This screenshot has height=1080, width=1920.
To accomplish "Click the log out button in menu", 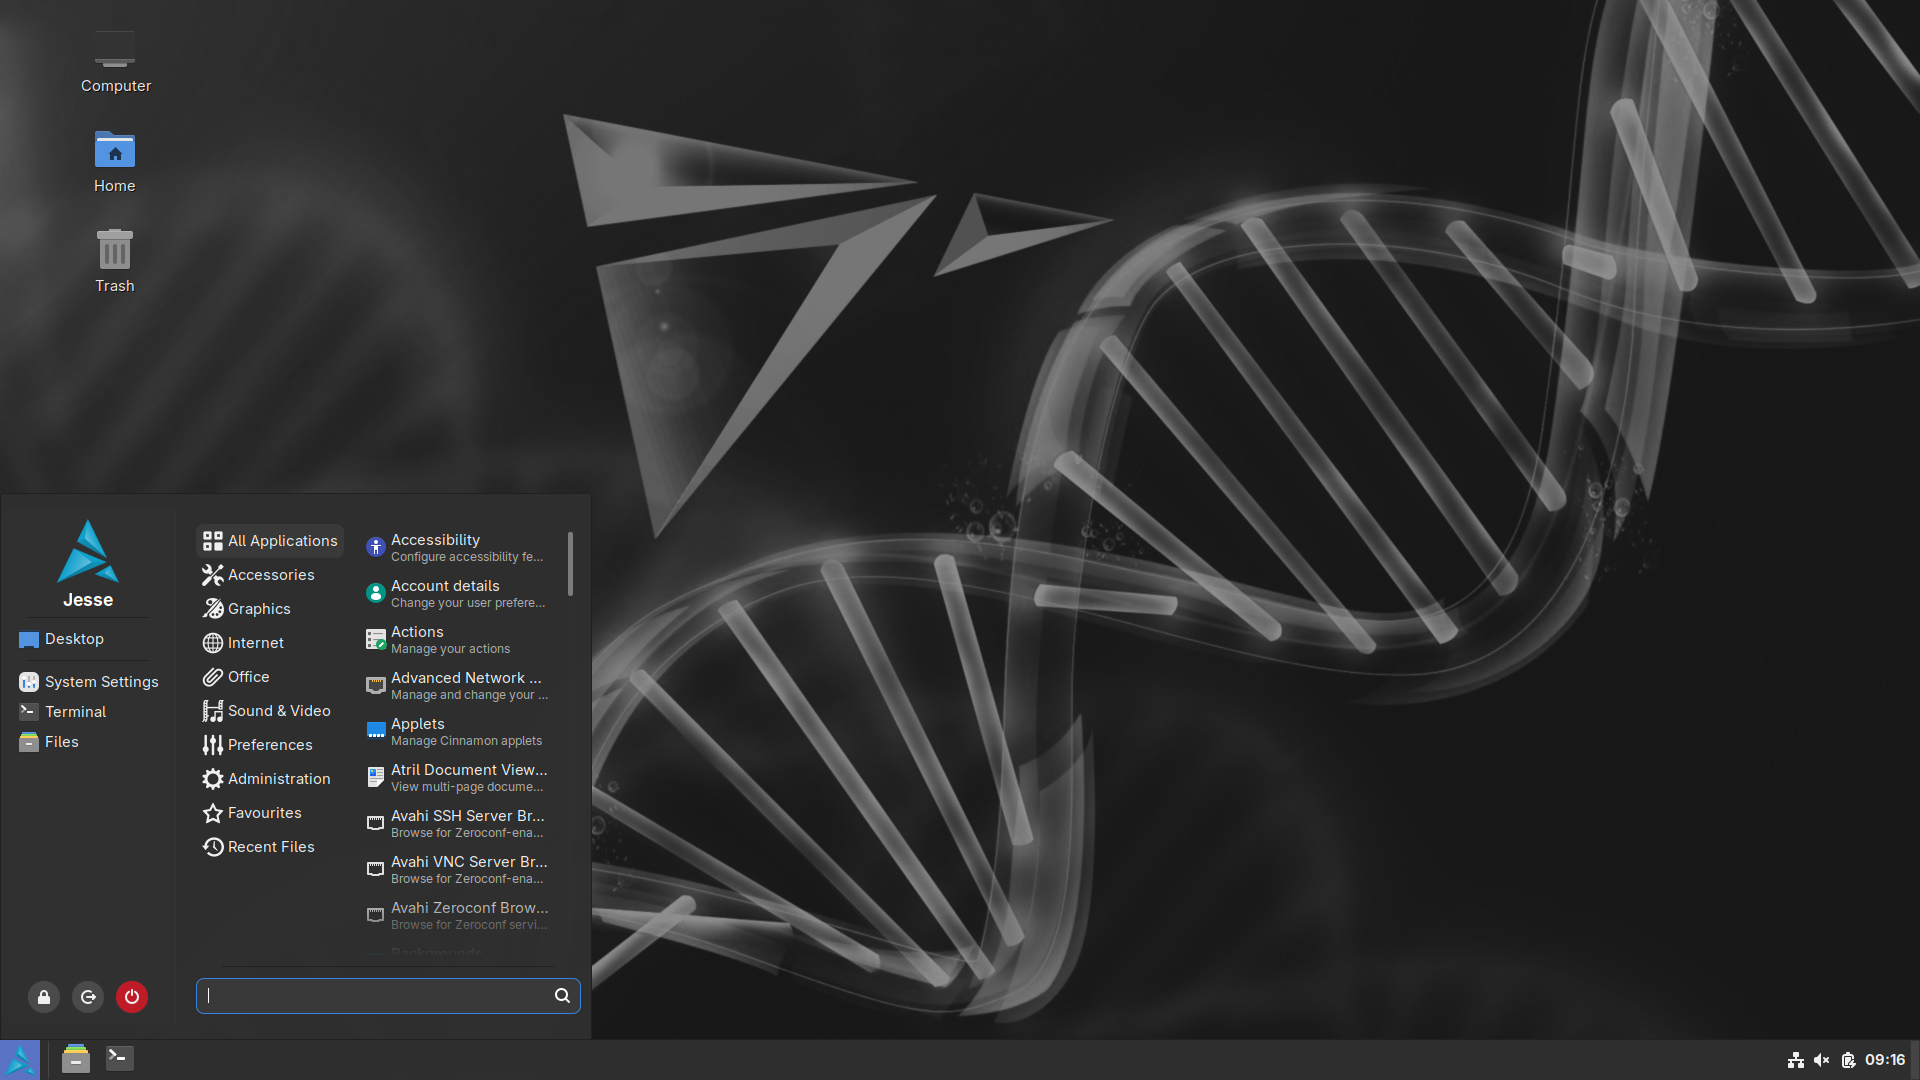I will pyautogui.click(x=88, y=997).
